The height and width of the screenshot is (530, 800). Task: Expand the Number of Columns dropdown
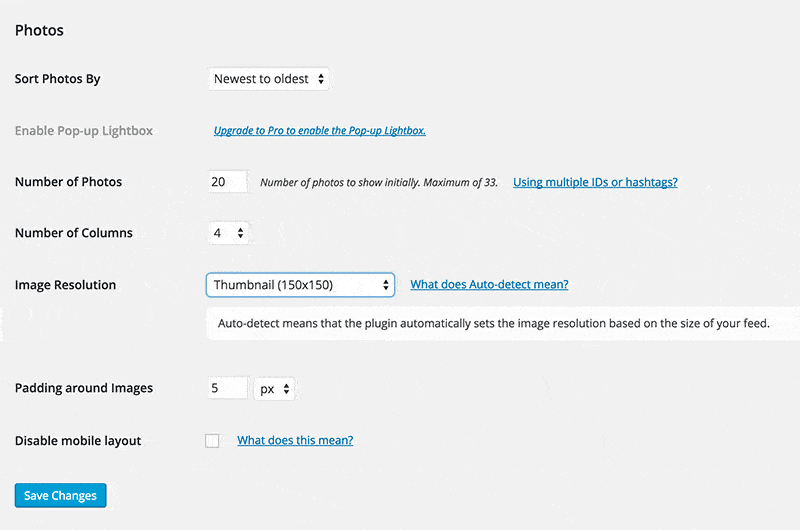228,233
